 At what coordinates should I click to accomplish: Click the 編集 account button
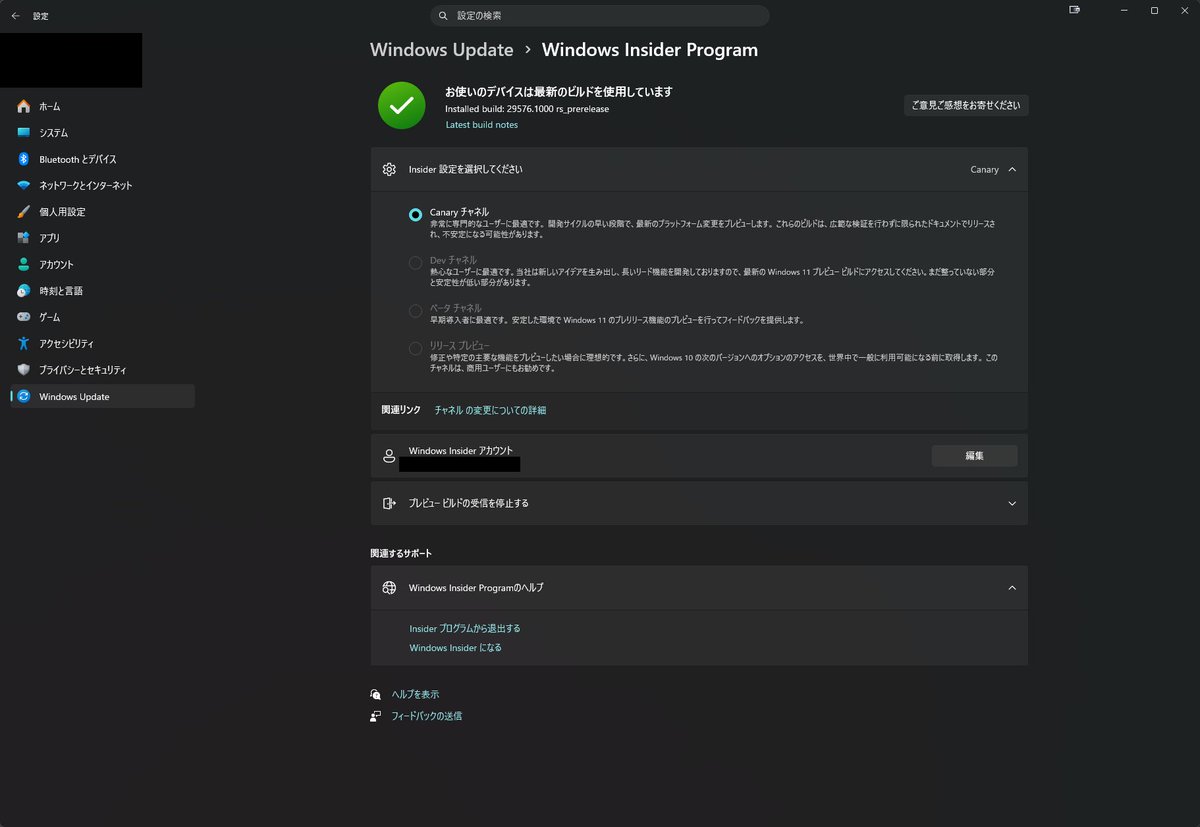coord(974,456)
